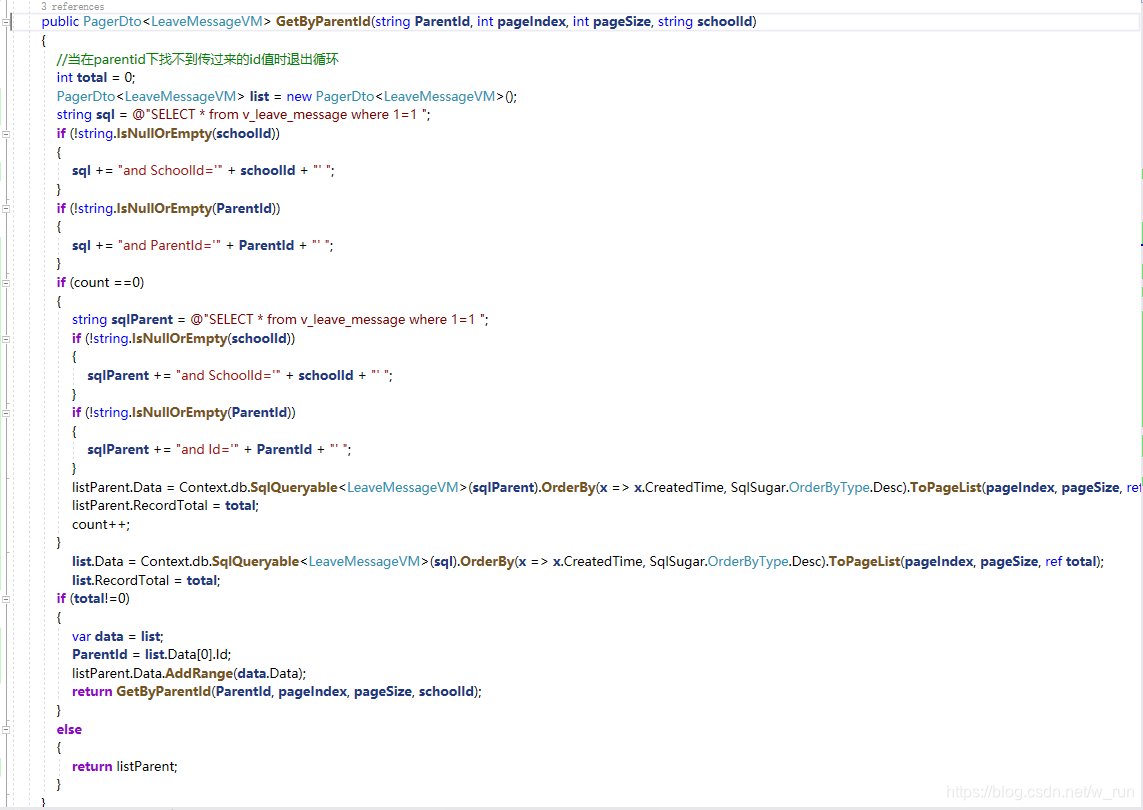
Task: Click count in "if (count ==0)"
Action: (92, 283)
